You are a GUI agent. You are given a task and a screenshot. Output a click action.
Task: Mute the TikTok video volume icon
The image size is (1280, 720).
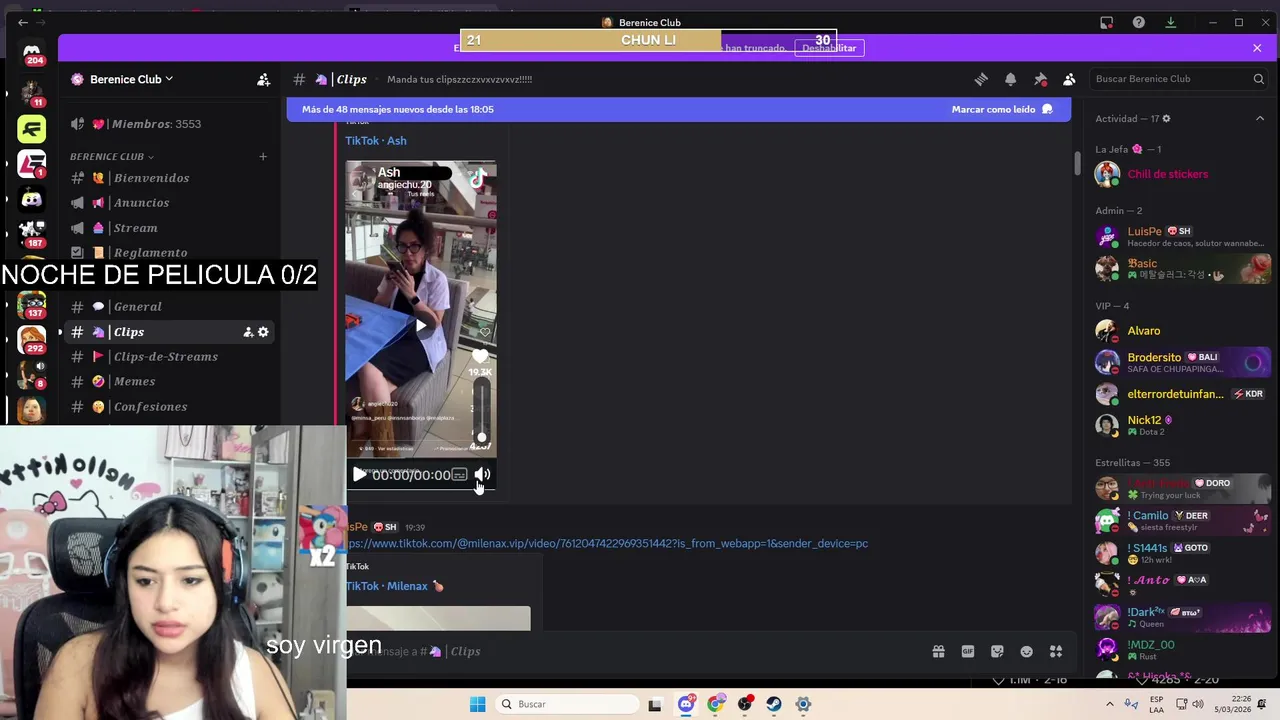(x=482, y=475)
